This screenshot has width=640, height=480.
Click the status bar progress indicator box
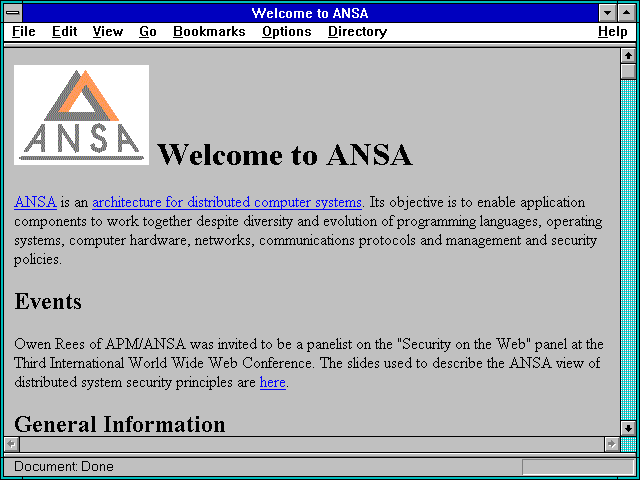click(578, 467)
